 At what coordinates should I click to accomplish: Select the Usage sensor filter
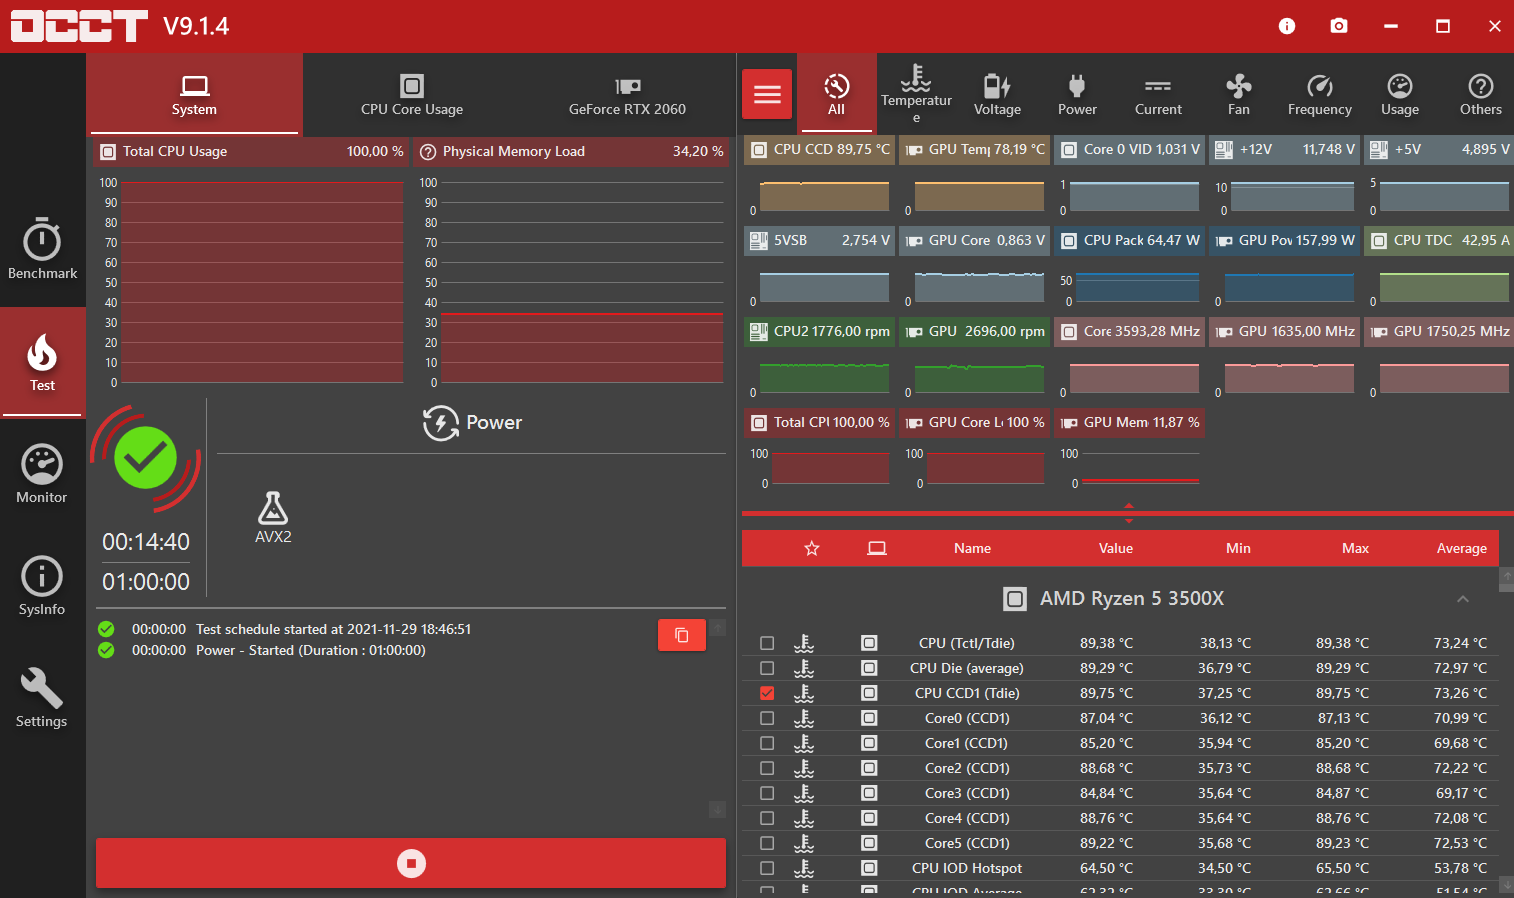tap(1400, 95)
